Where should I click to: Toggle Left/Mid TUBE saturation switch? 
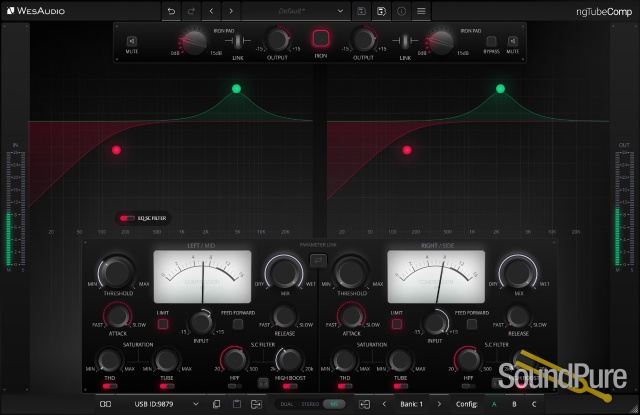[x=167, y=386]
